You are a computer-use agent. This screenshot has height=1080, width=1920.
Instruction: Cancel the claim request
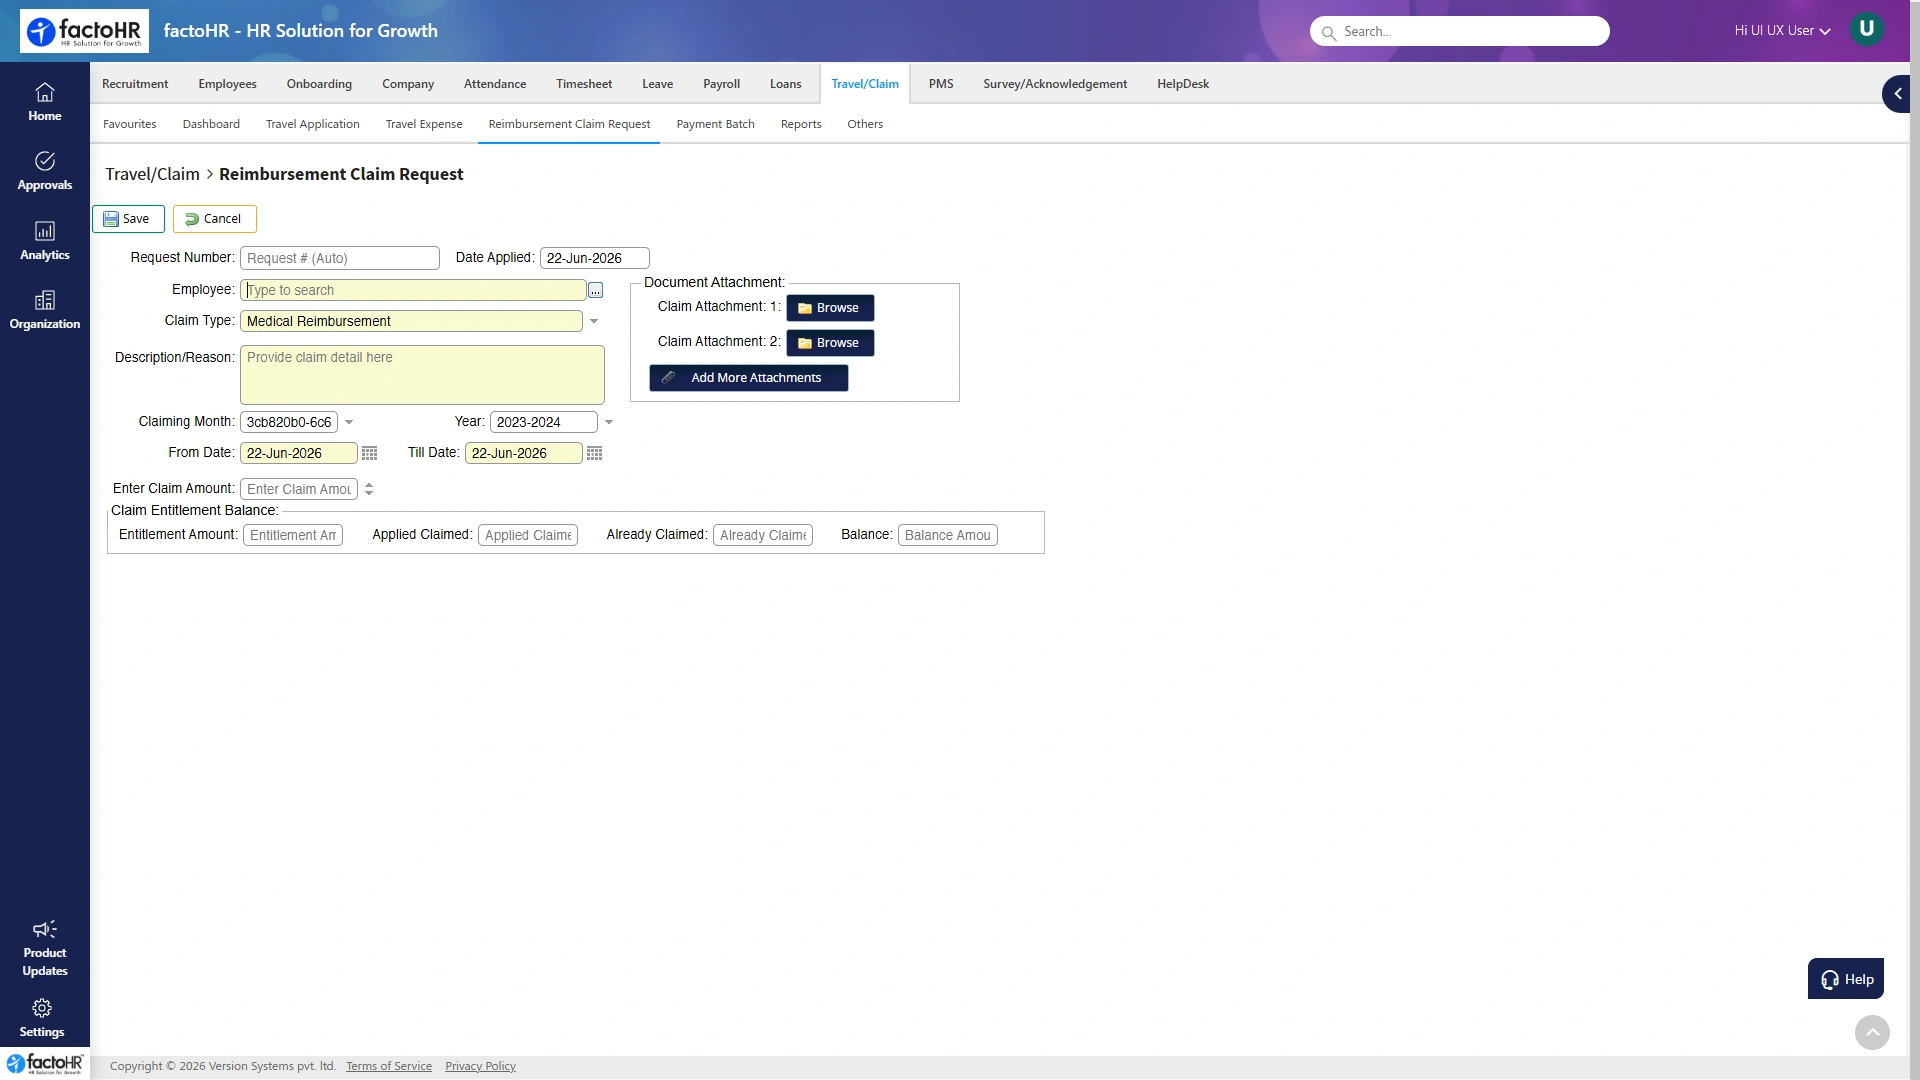(x=214, y=219)
